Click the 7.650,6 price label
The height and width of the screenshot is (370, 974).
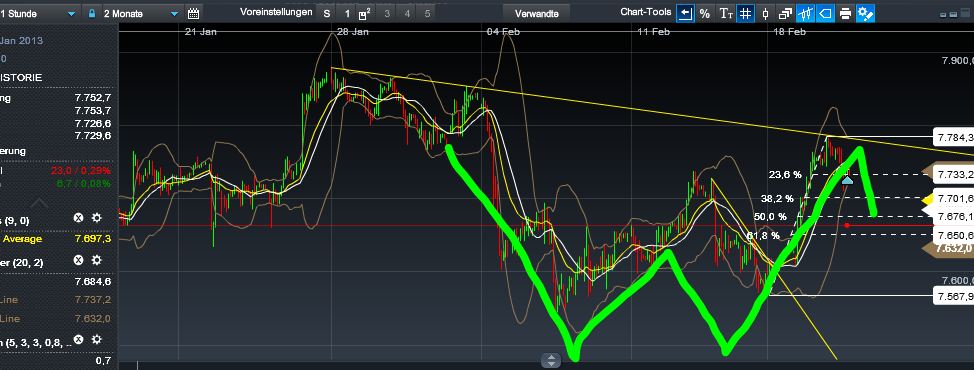click(x=954, y=235)
